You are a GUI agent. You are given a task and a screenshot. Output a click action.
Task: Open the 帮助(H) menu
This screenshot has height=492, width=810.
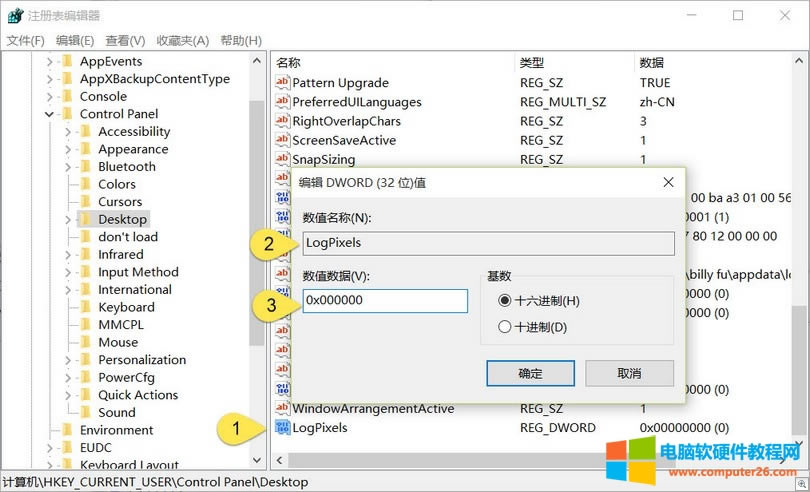point(241,40)
